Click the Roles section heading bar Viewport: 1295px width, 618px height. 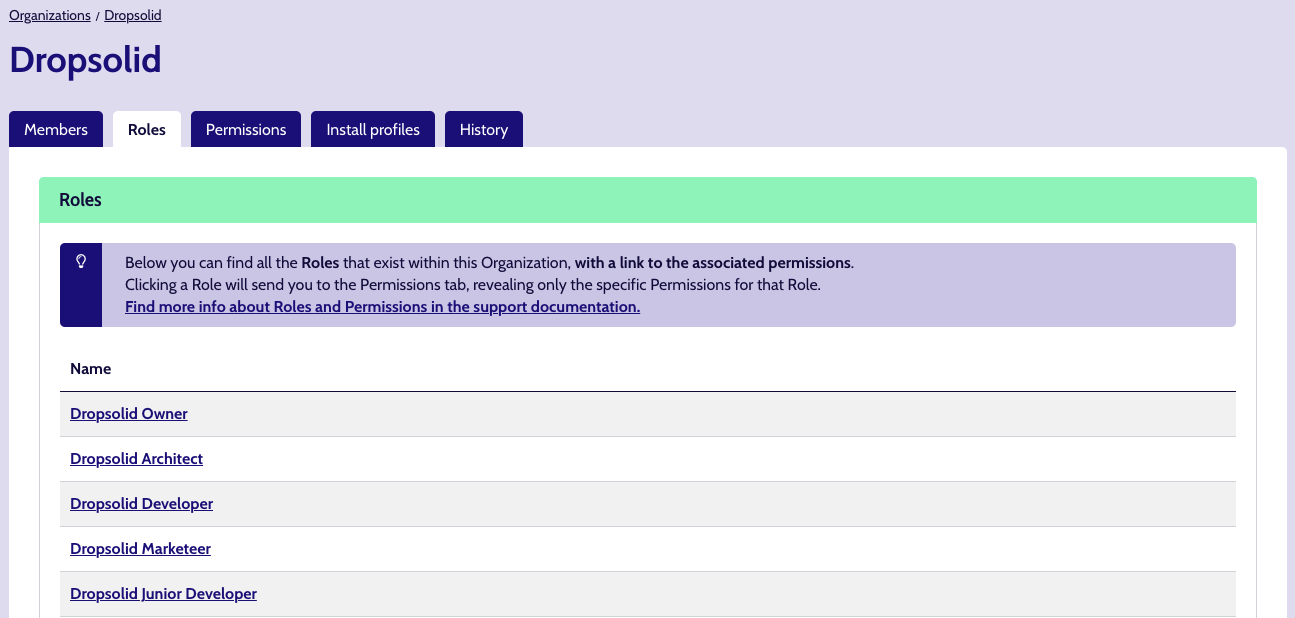(648, 200)
